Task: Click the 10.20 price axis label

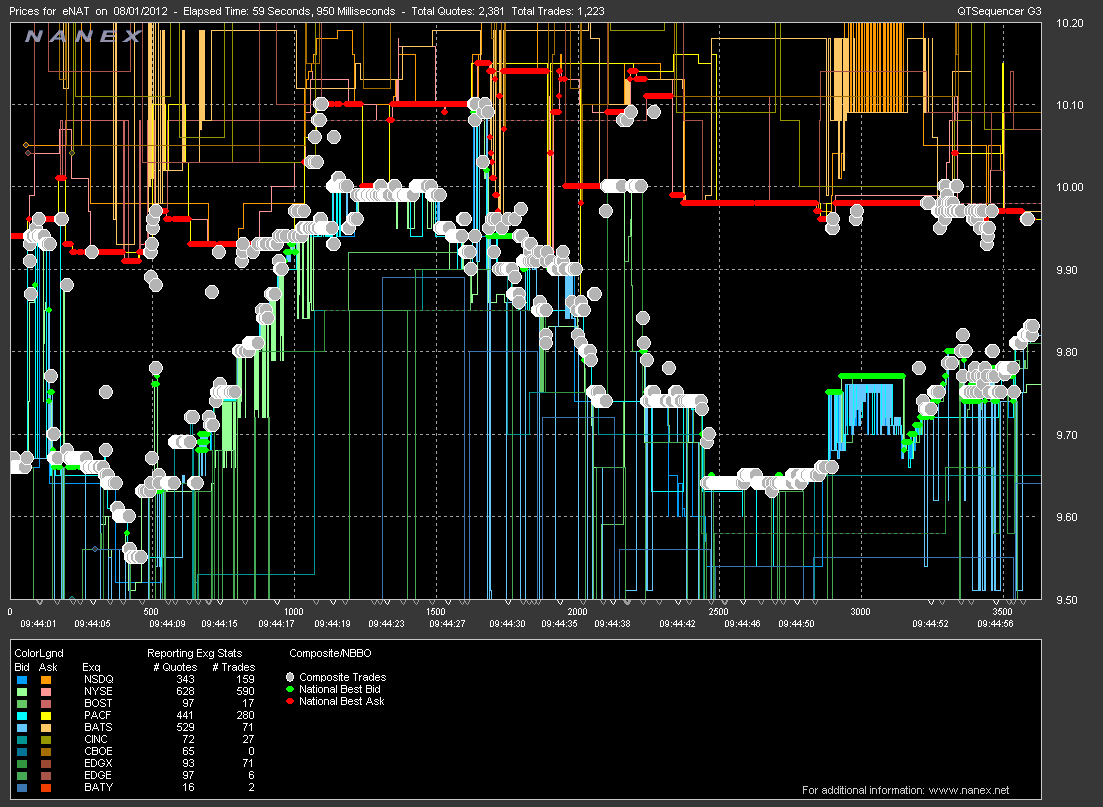Action: point(1069,23)
